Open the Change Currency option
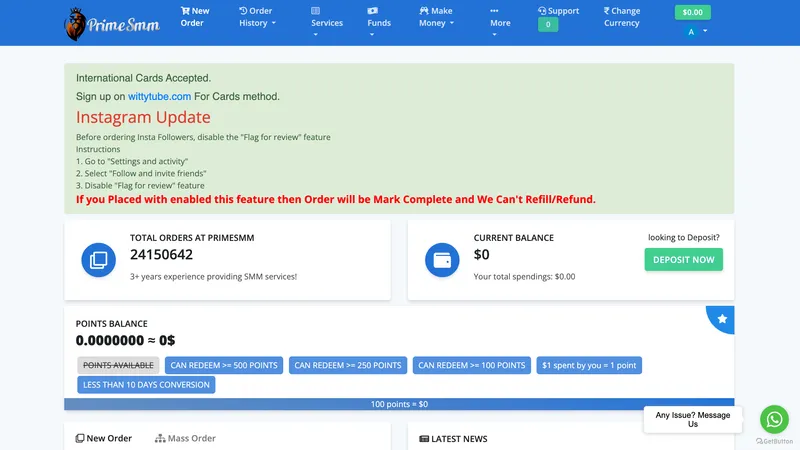This screenshot has width=800, height=450. (x=621, y=17)
